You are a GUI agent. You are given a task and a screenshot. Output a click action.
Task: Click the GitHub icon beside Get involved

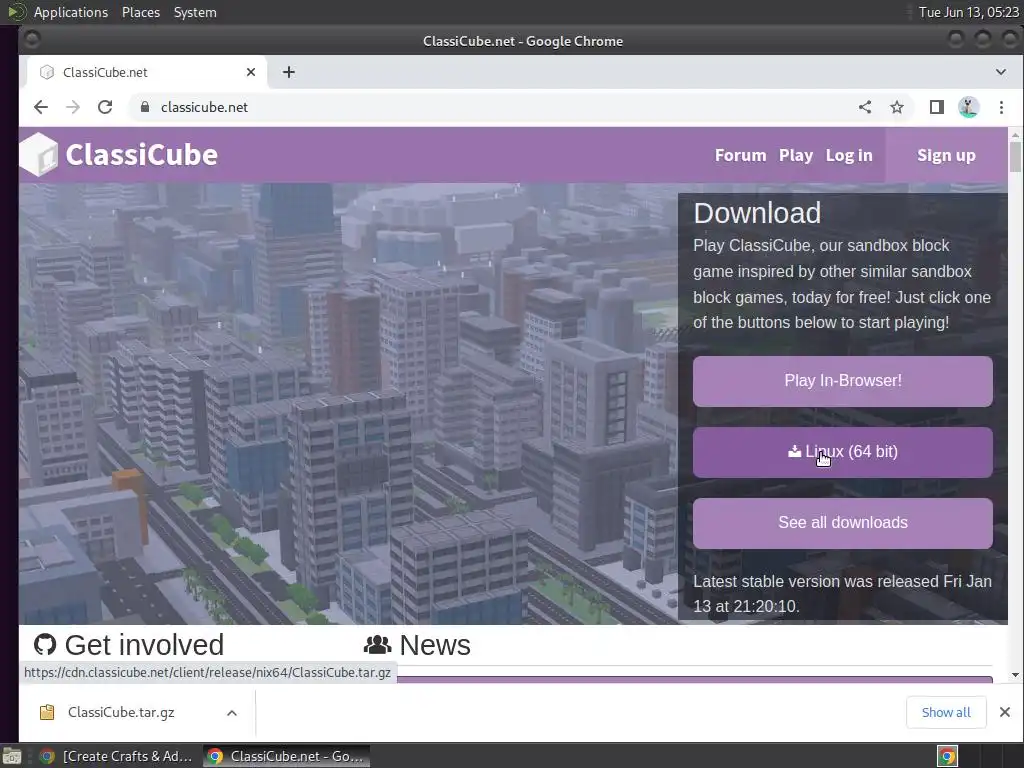click(45, 645)
